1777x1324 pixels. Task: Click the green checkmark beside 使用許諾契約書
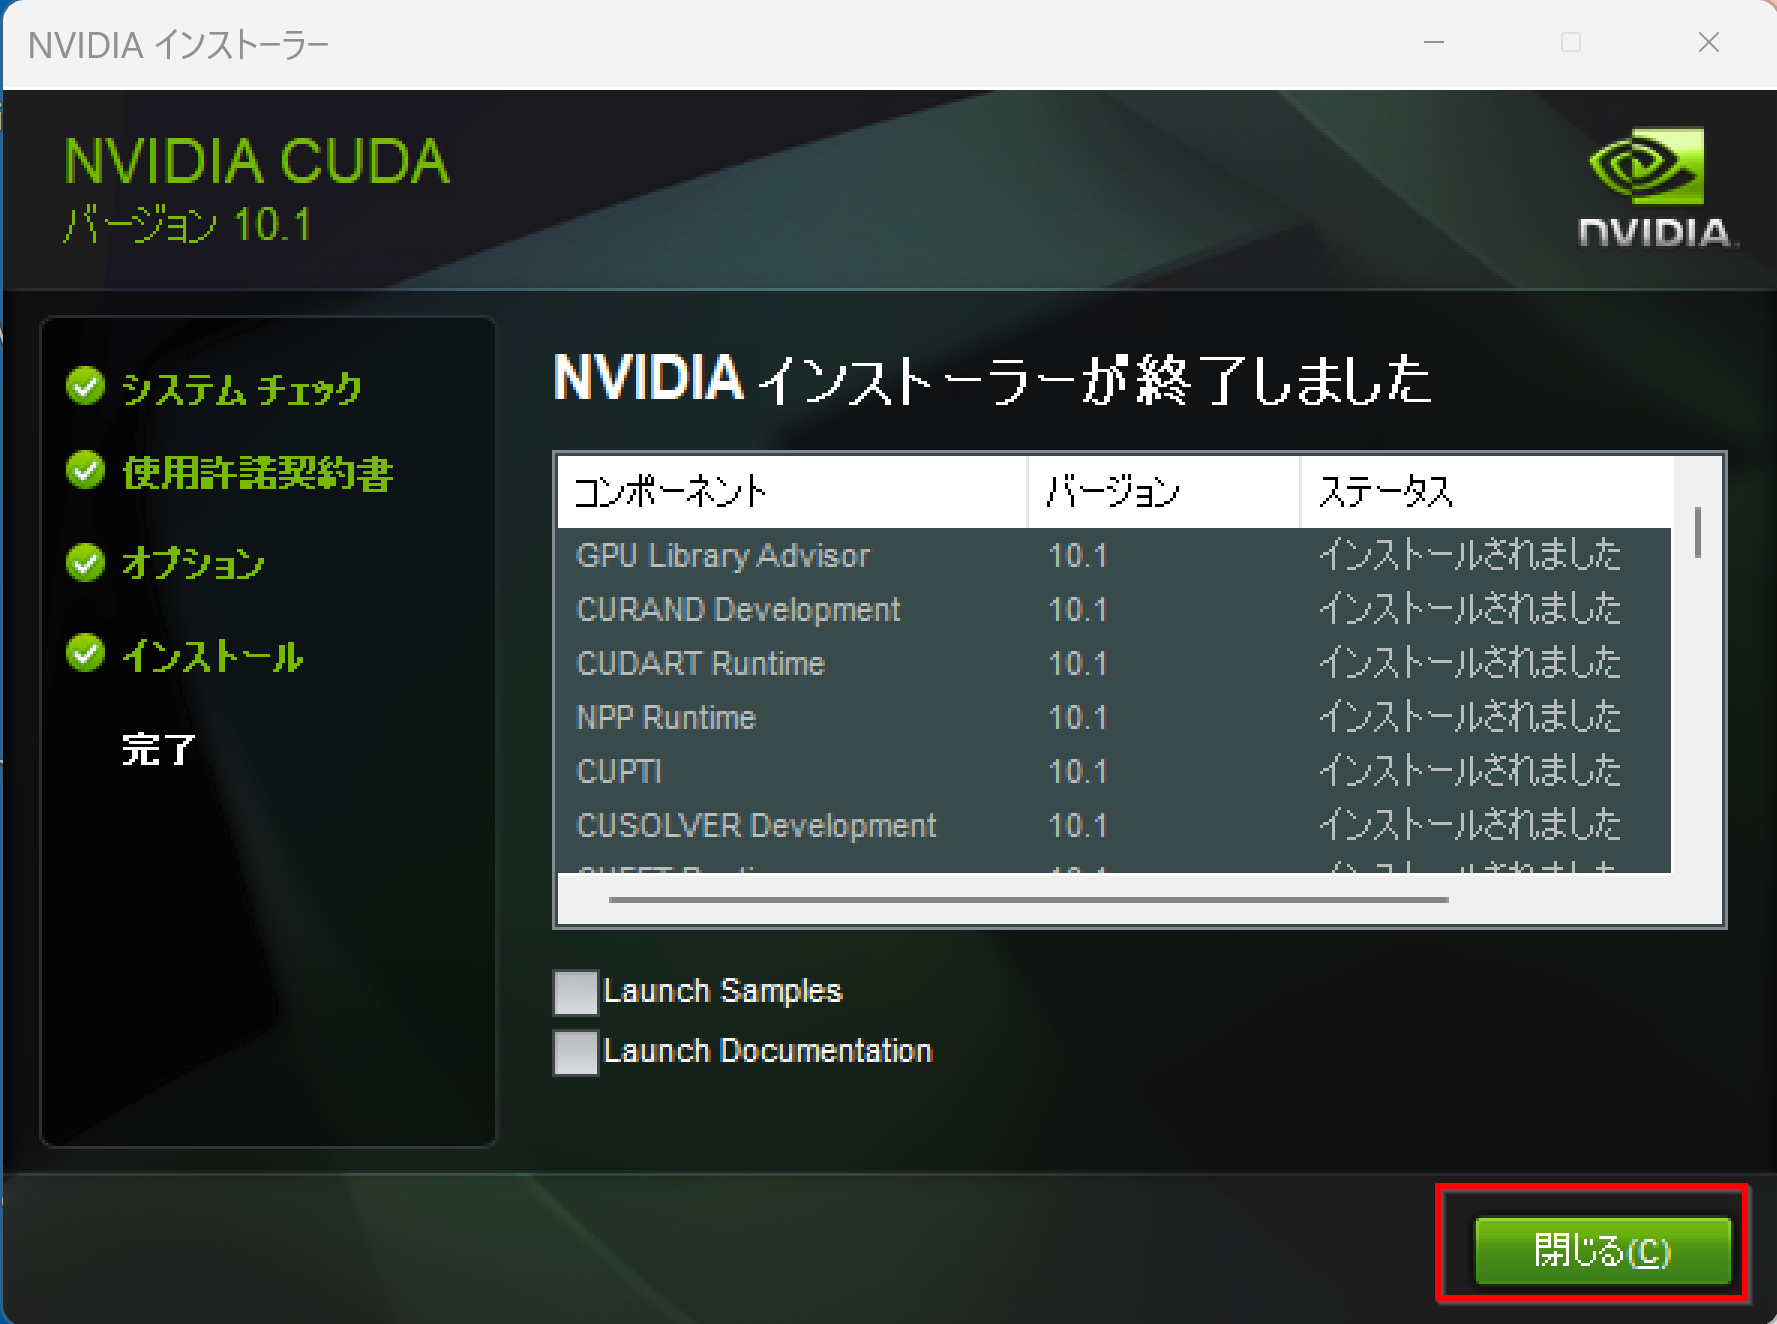coord(86,470)
